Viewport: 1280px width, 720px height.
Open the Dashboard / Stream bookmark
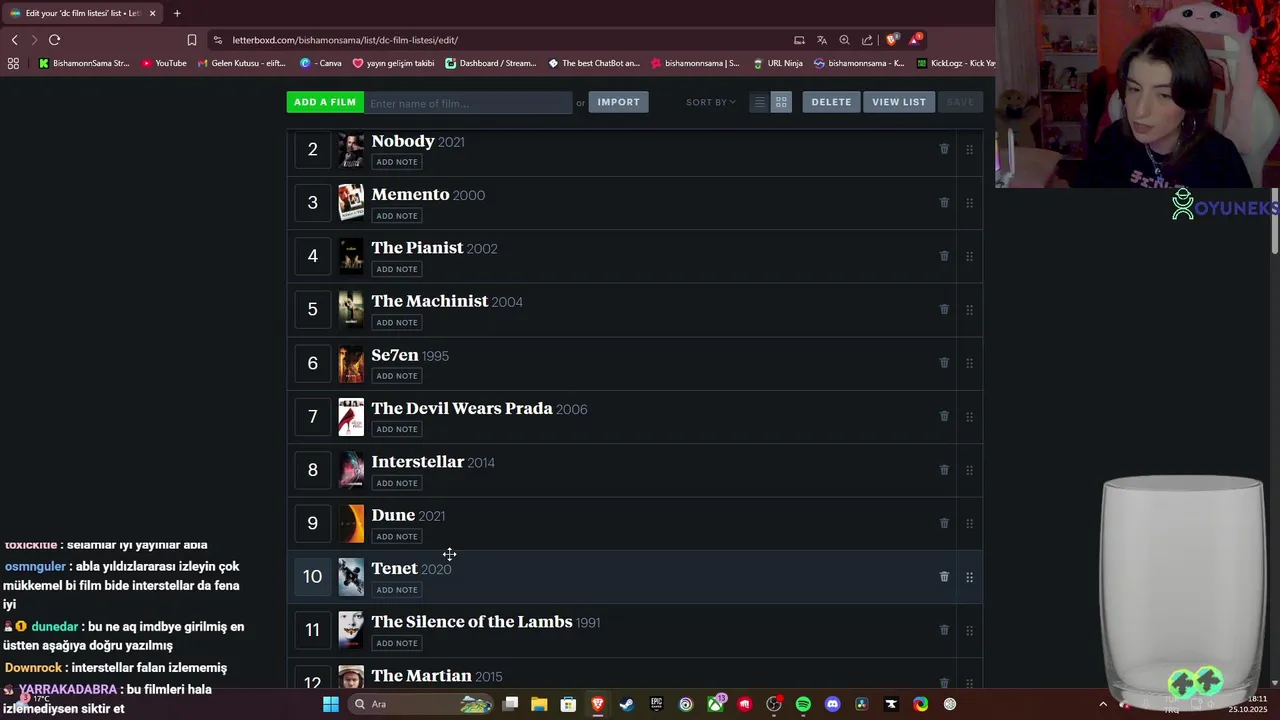coord(491,63)
